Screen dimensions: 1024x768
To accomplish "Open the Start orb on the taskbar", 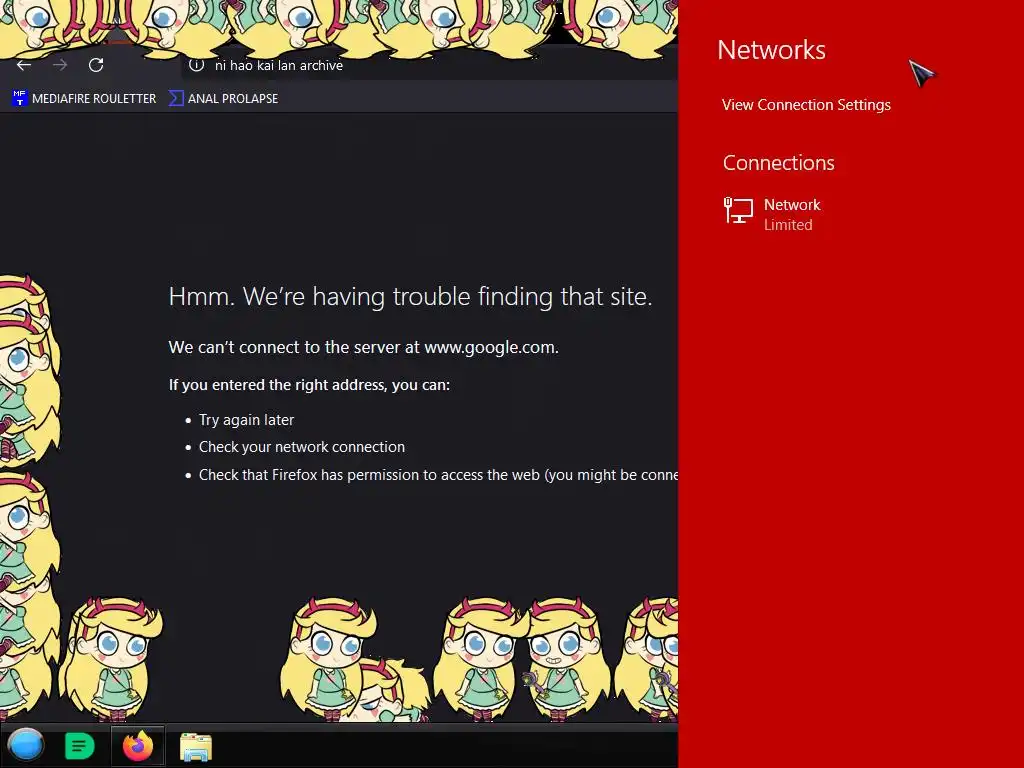I will pyautogui.click(x=26, y=745).
